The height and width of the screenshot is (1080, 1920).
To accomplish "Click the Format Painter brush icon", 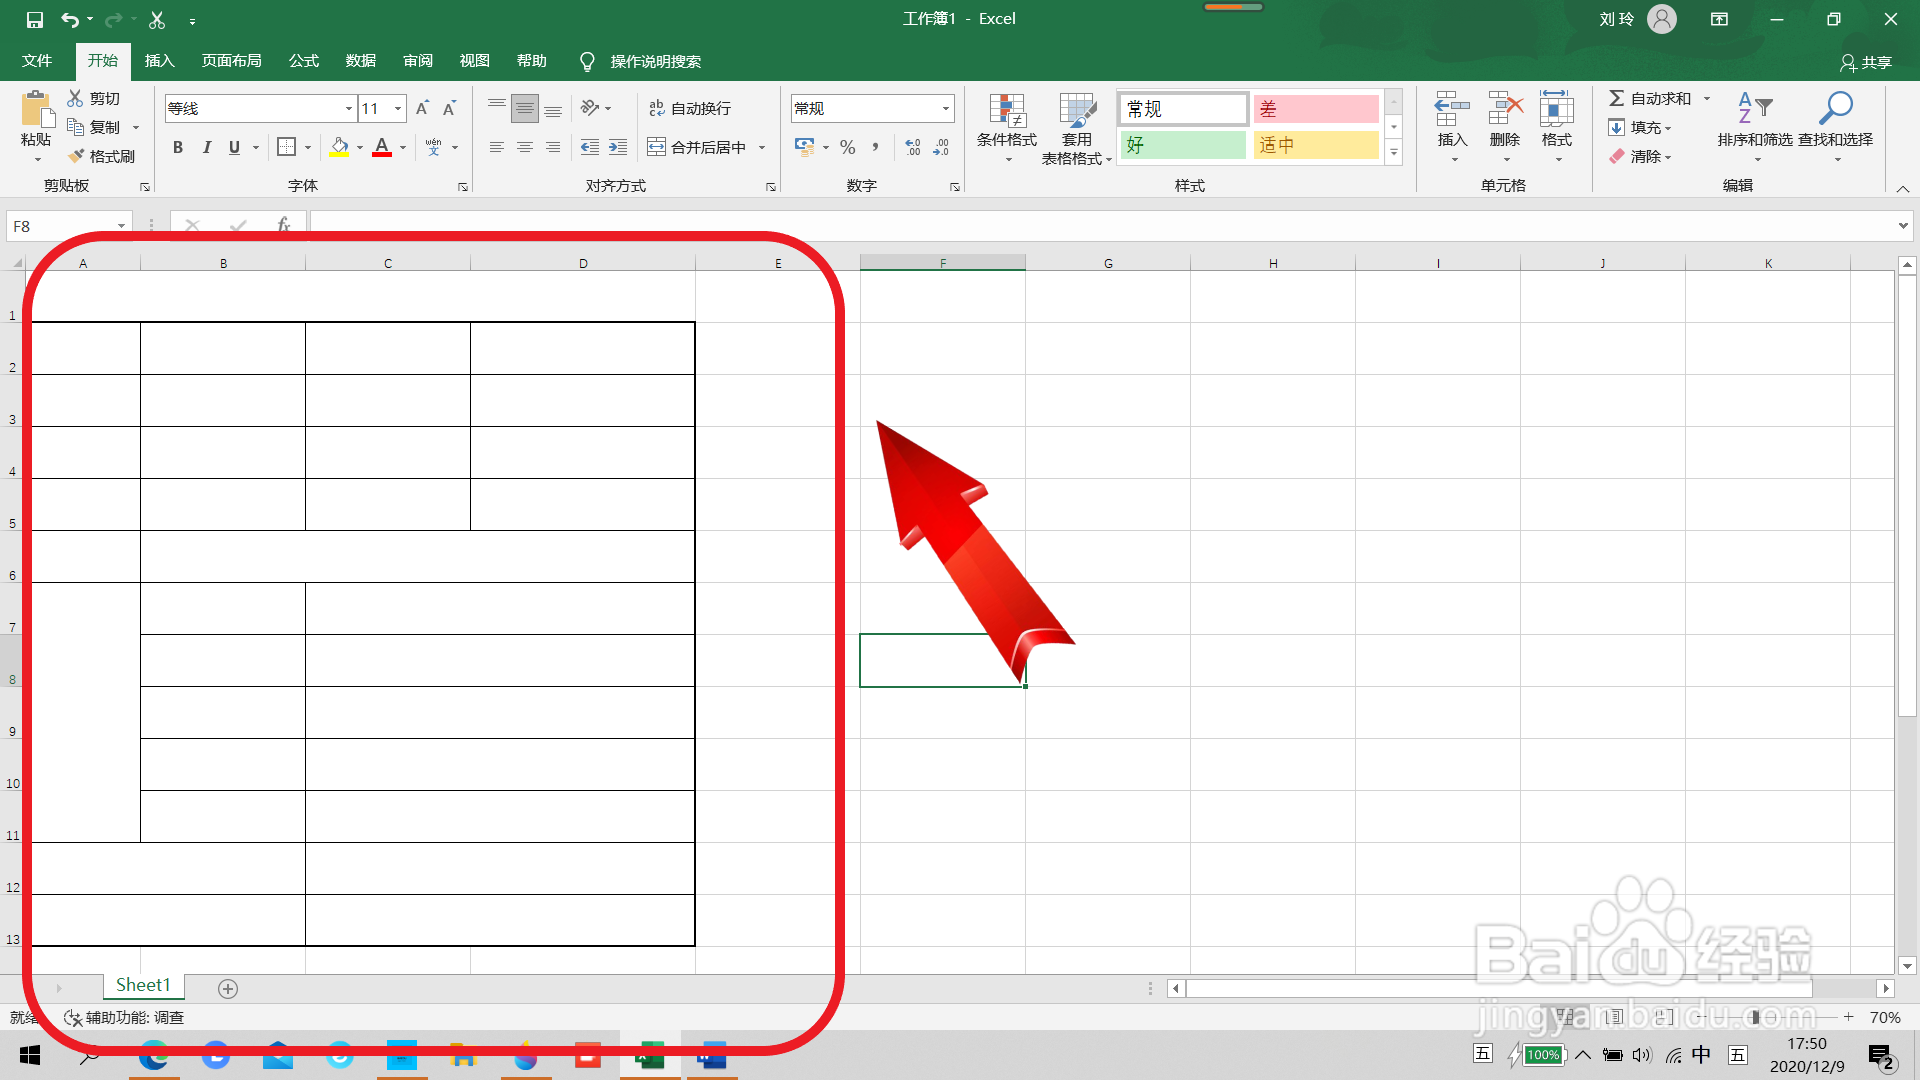I will pos(77,156).
